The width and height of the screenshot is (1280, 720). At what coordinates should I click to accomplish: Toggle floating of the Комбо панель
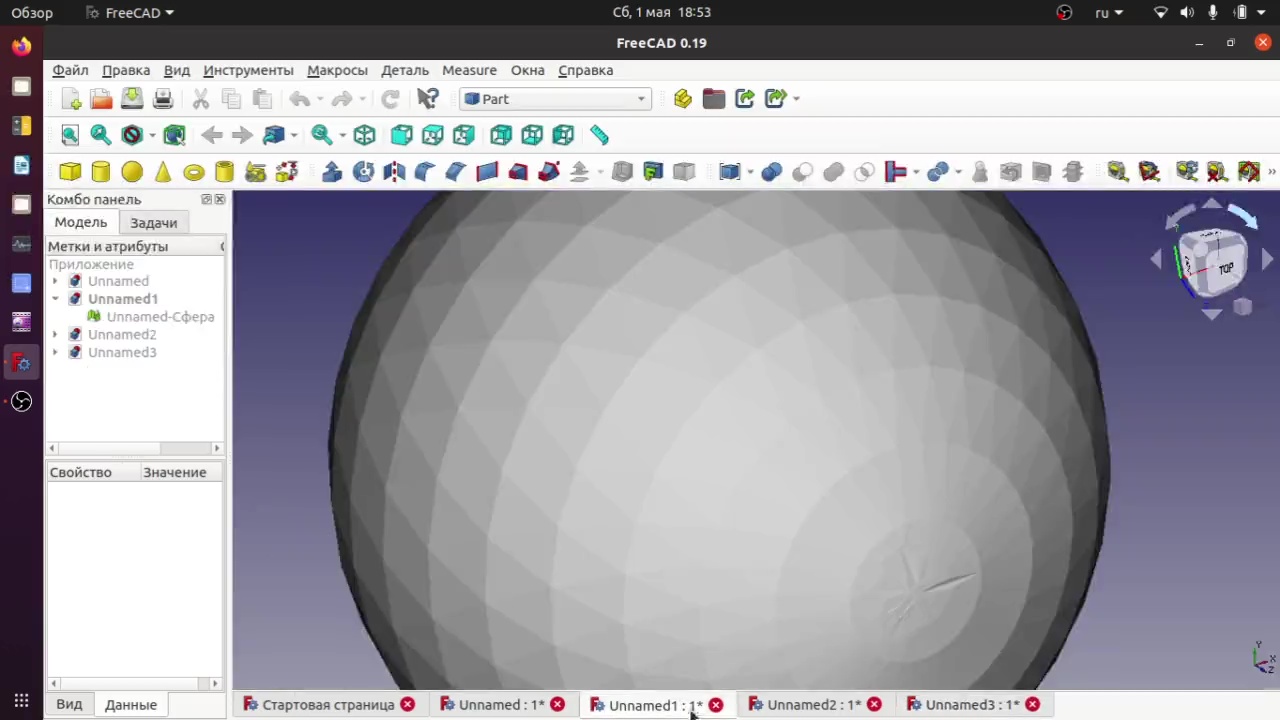[206, 199]
